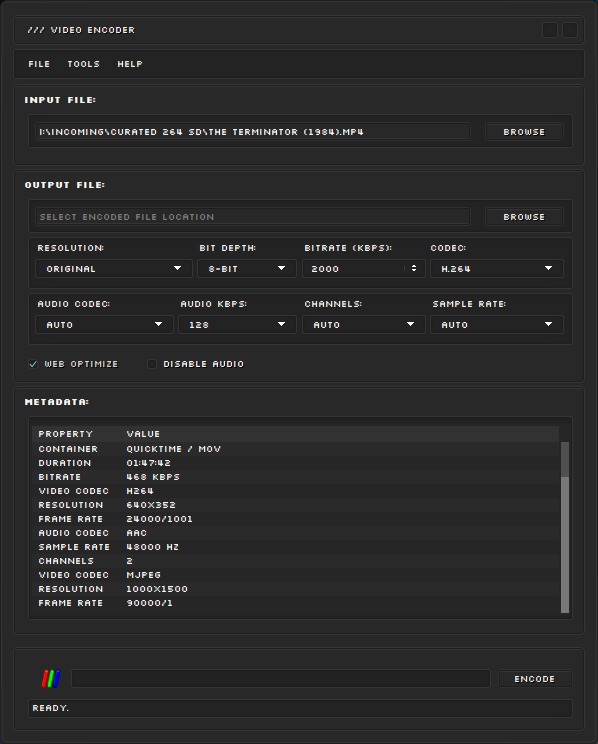Click the bitrate spinner arrows

414,269
